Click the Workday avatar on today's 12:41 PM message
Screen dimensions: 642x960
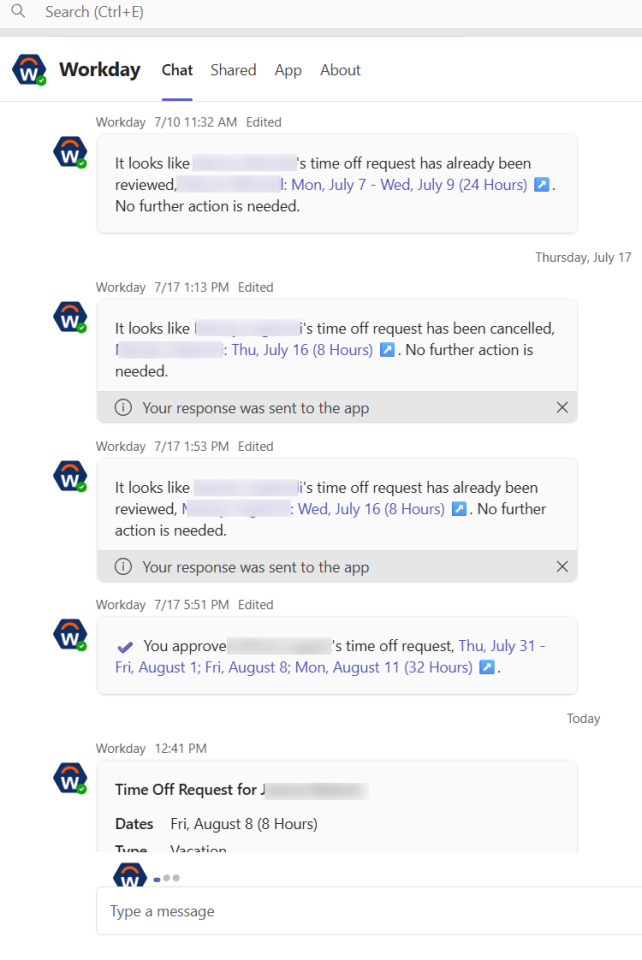pyautogui.click(x=69, y=777)
